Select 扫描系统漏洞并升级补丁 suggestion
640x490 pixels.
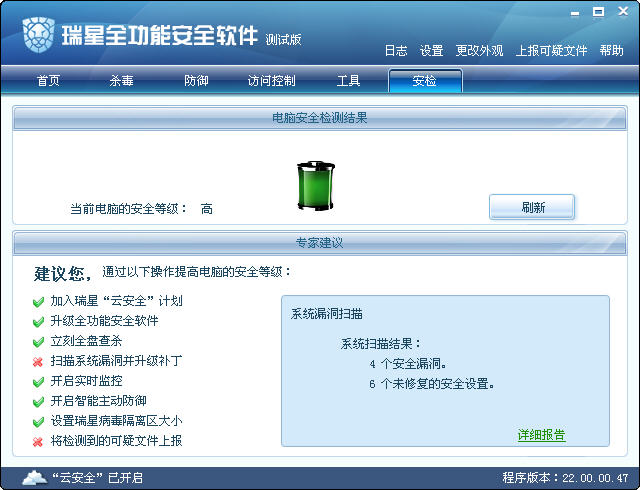coord(116,361)
